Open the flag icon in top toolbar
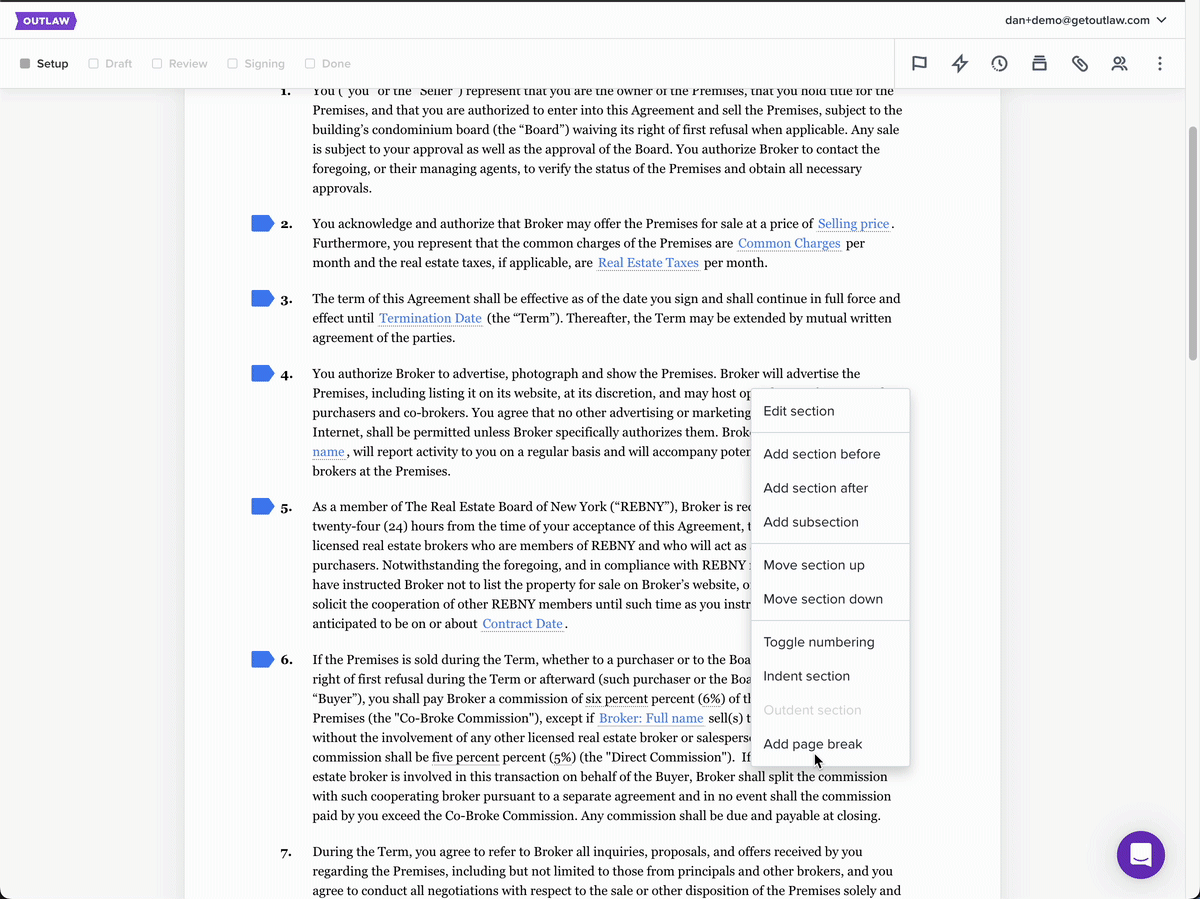The width and height of the screenshot is (1200, 899). pos(919,64)
